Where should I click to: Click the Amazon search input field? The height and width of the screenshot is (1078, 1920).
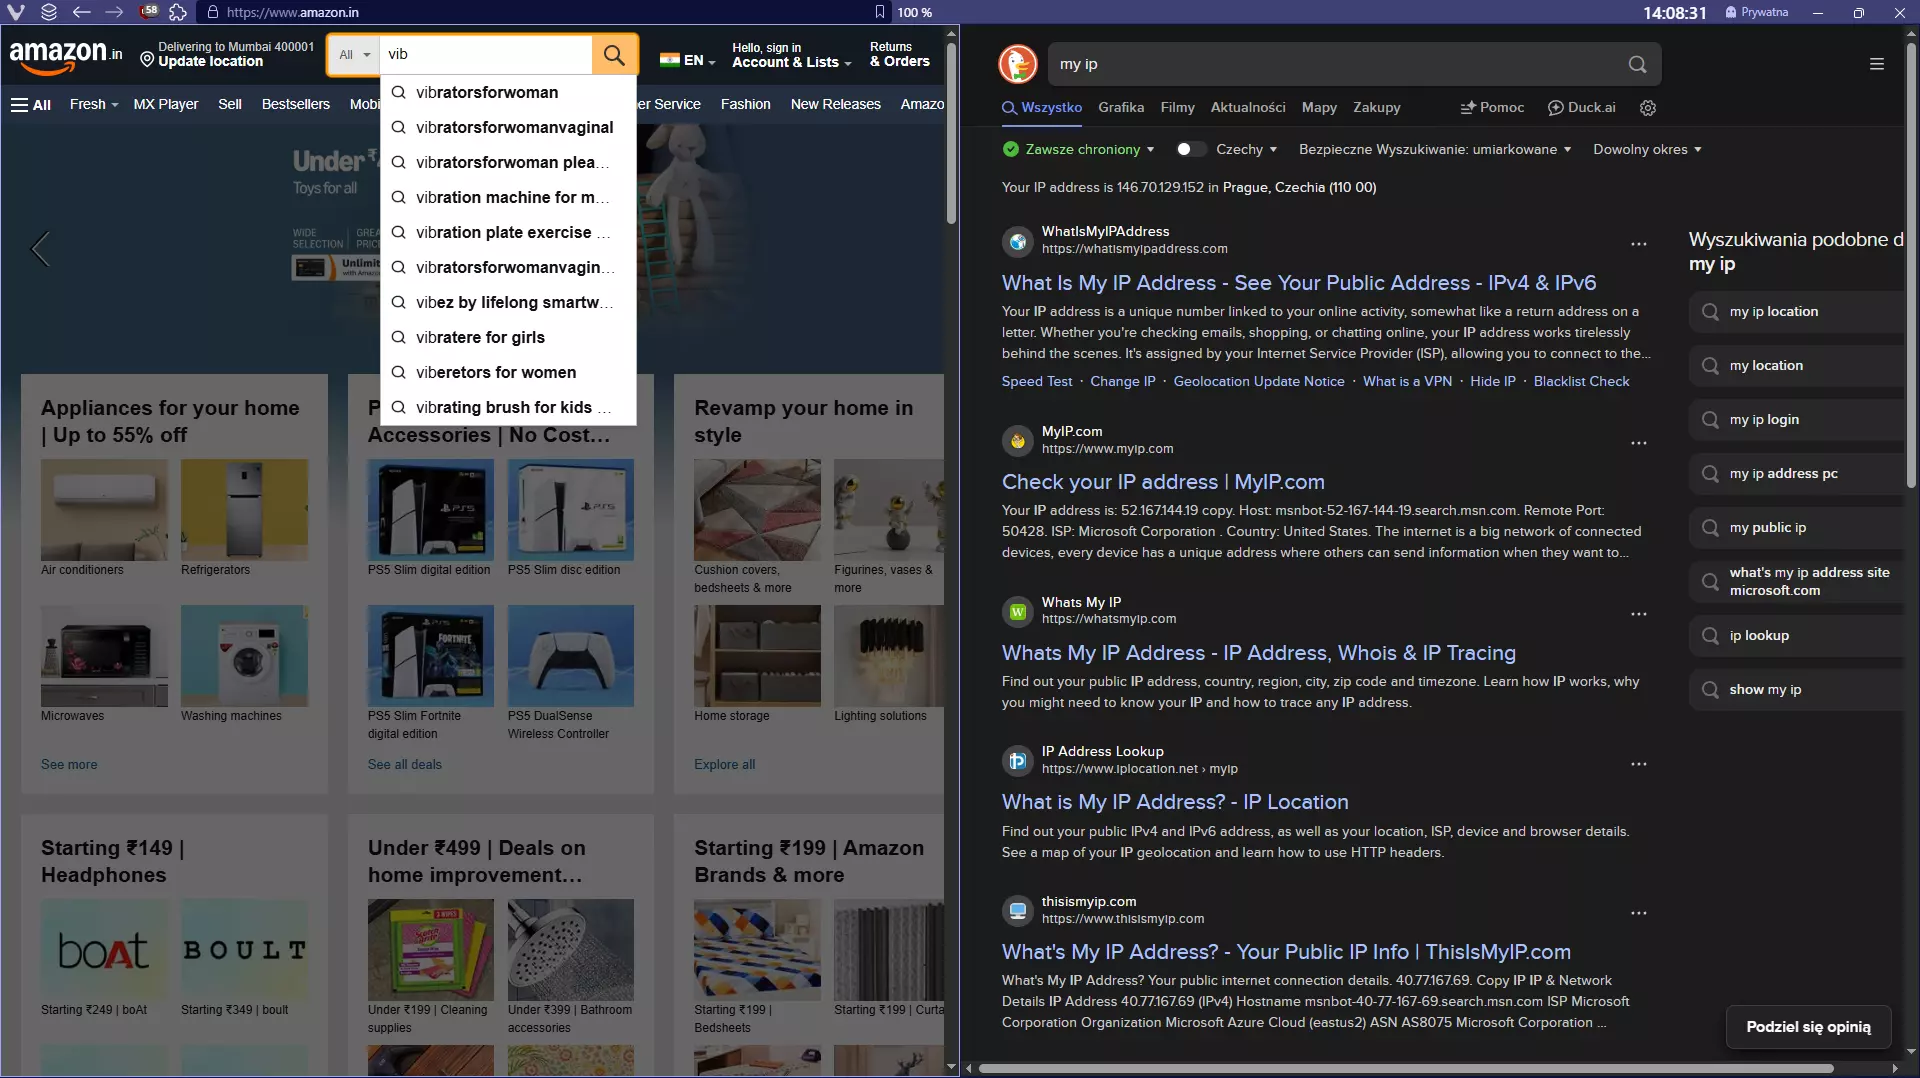tap(486, 55)
